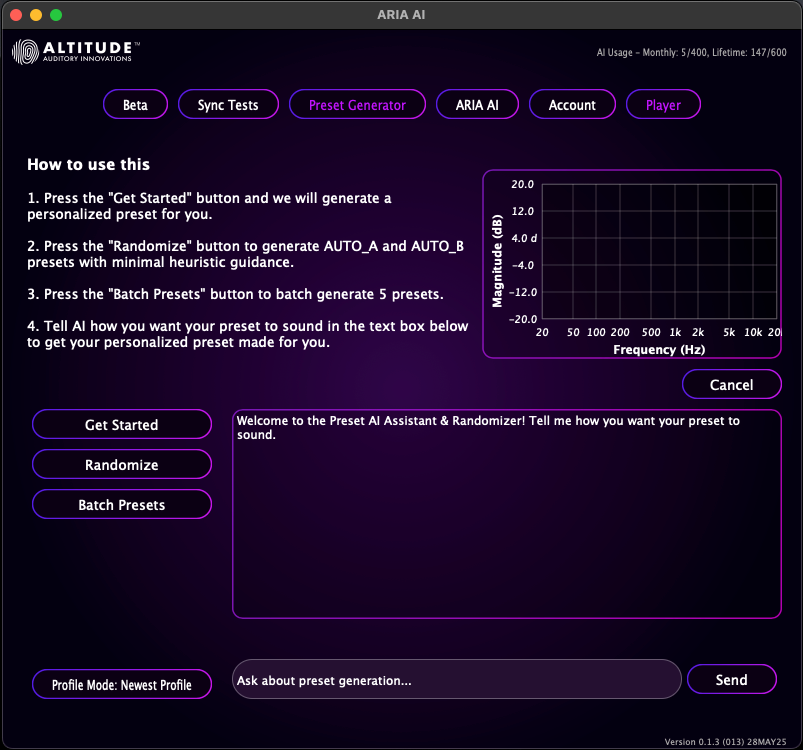Click the -20.0 dB tick label
Screen dimensions: 803x750
tap(522, 319)
